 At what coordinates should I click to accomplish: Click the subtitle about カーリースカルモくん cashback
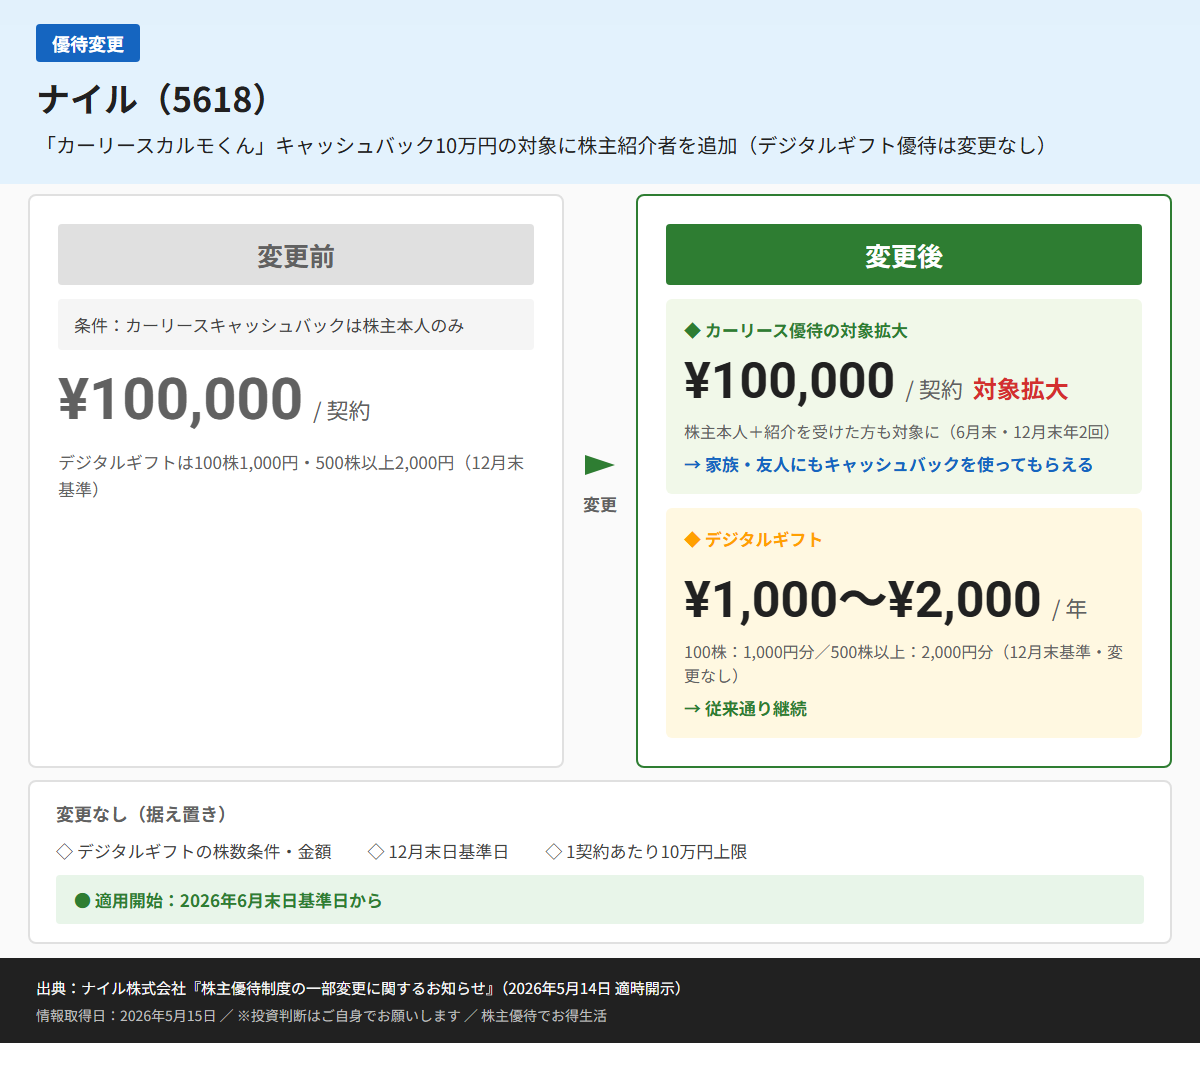[x=546, y=146]
